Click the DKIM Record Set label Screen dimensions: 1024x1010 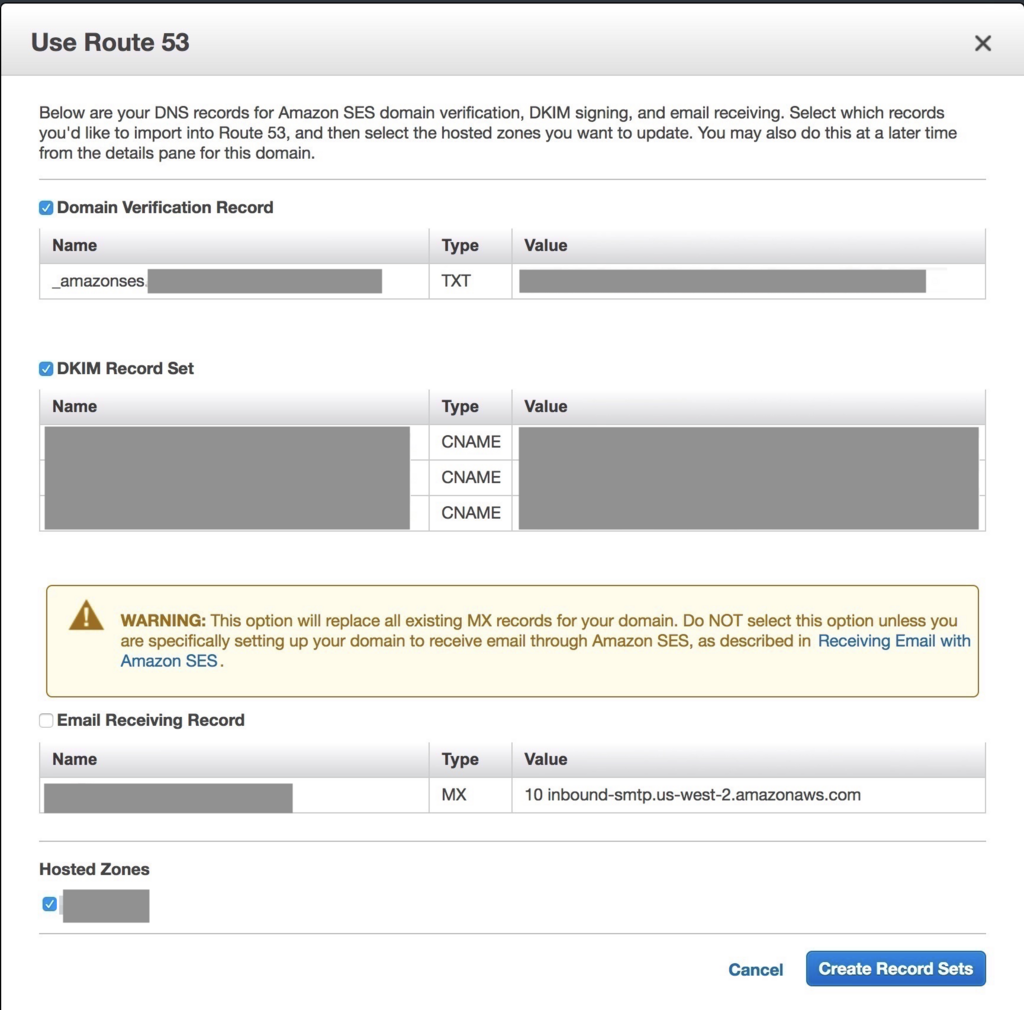125,369
